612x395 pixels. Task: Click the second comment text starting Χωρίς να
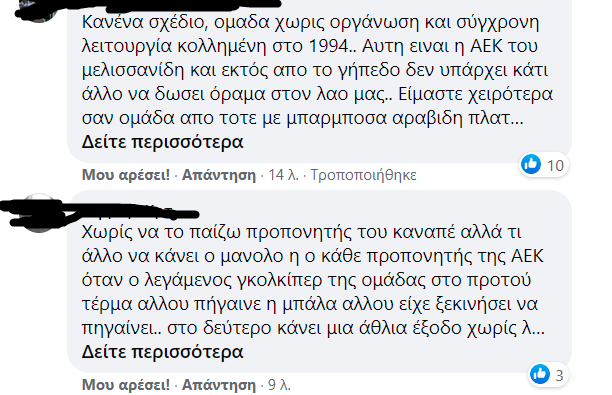tap(313, 280)
